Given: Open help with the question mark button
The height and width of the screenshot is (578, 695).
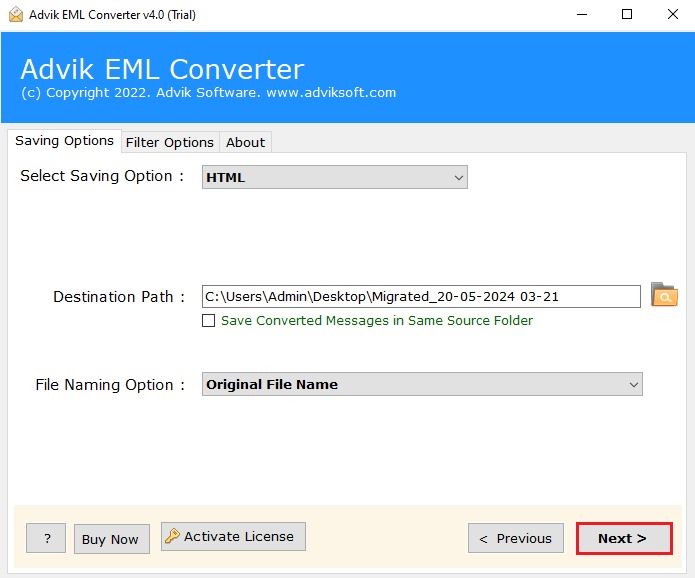Looking at the screenshot, I should (x=46, y=538).
